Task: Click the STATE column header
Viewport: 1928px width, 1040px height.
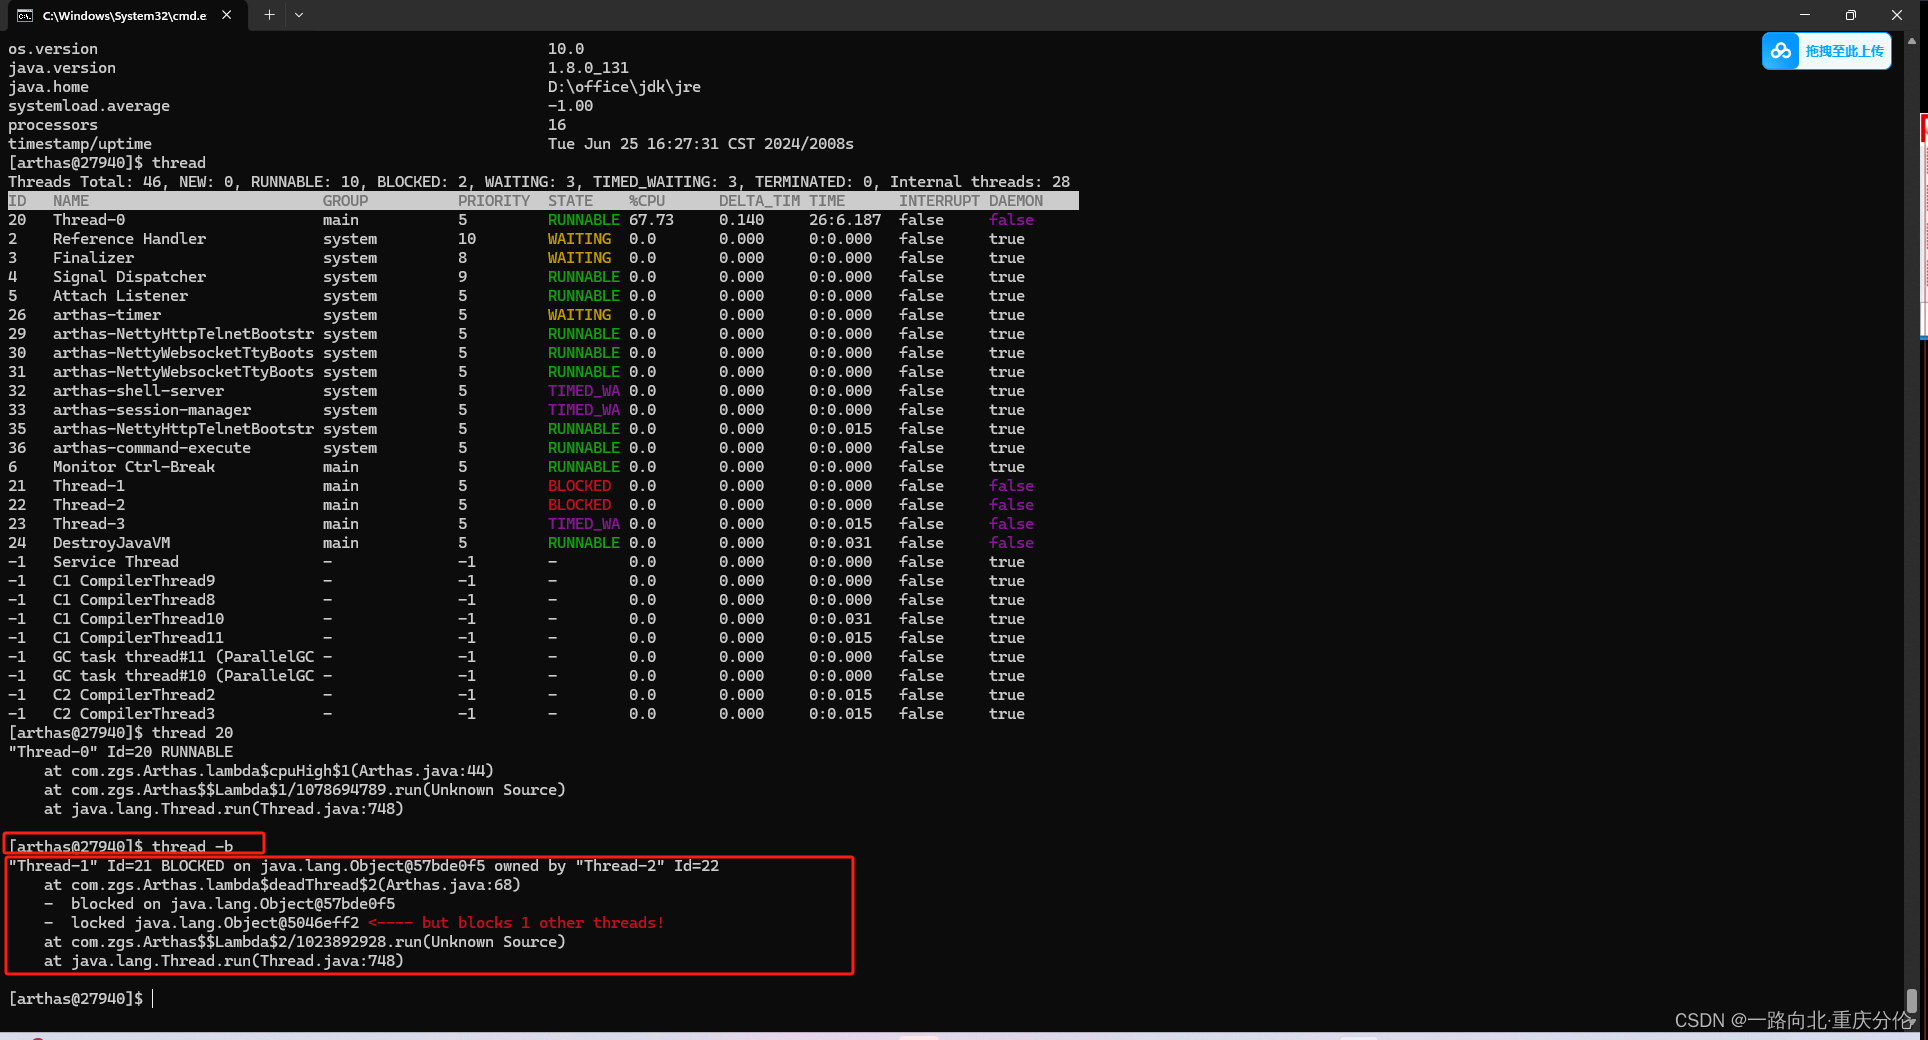Action: [570, 201]
